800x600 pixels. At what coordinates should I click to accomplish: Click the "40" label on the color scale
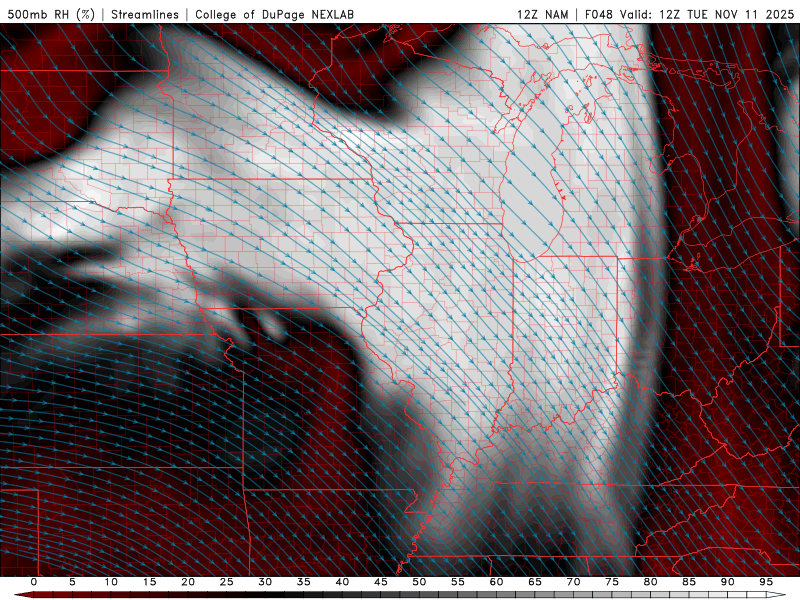click(342, 582)
